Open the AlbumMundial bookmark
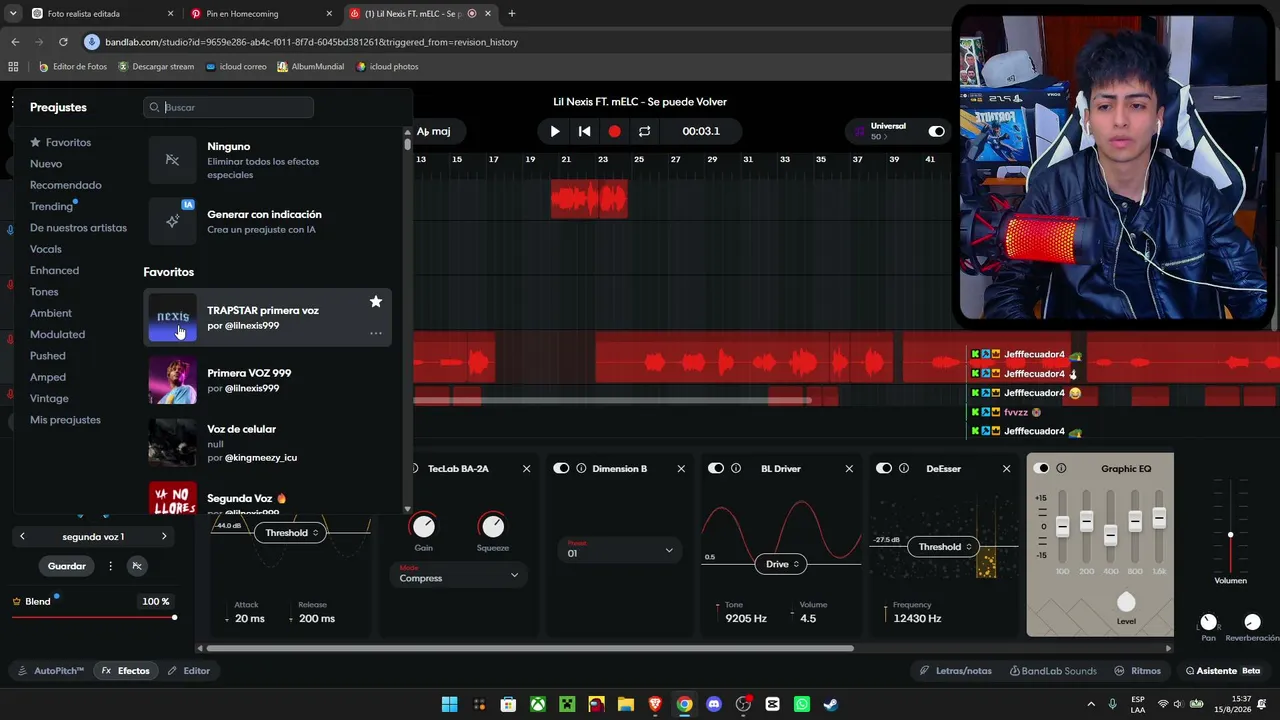 pos(311,67)
